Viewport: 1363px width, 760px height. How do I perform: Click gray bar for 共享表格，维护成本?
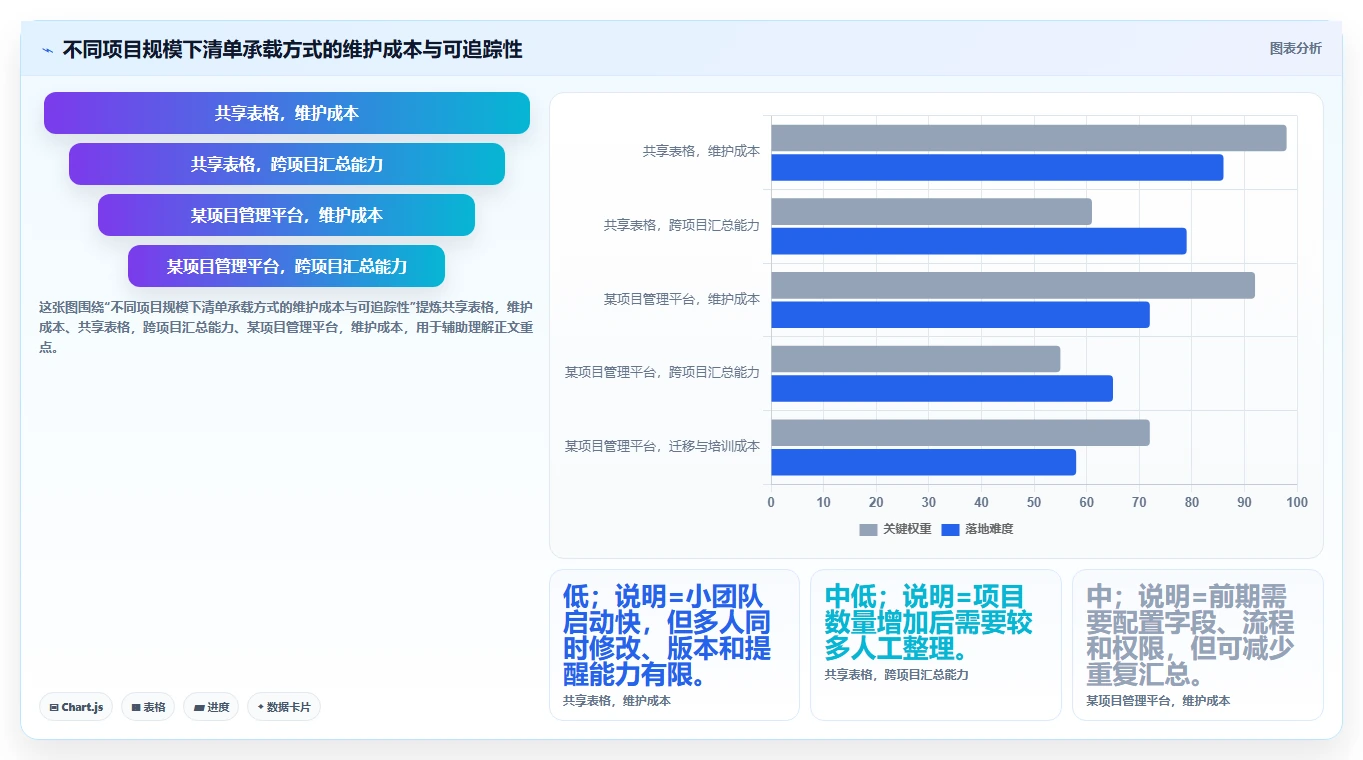coord(1029,138)
